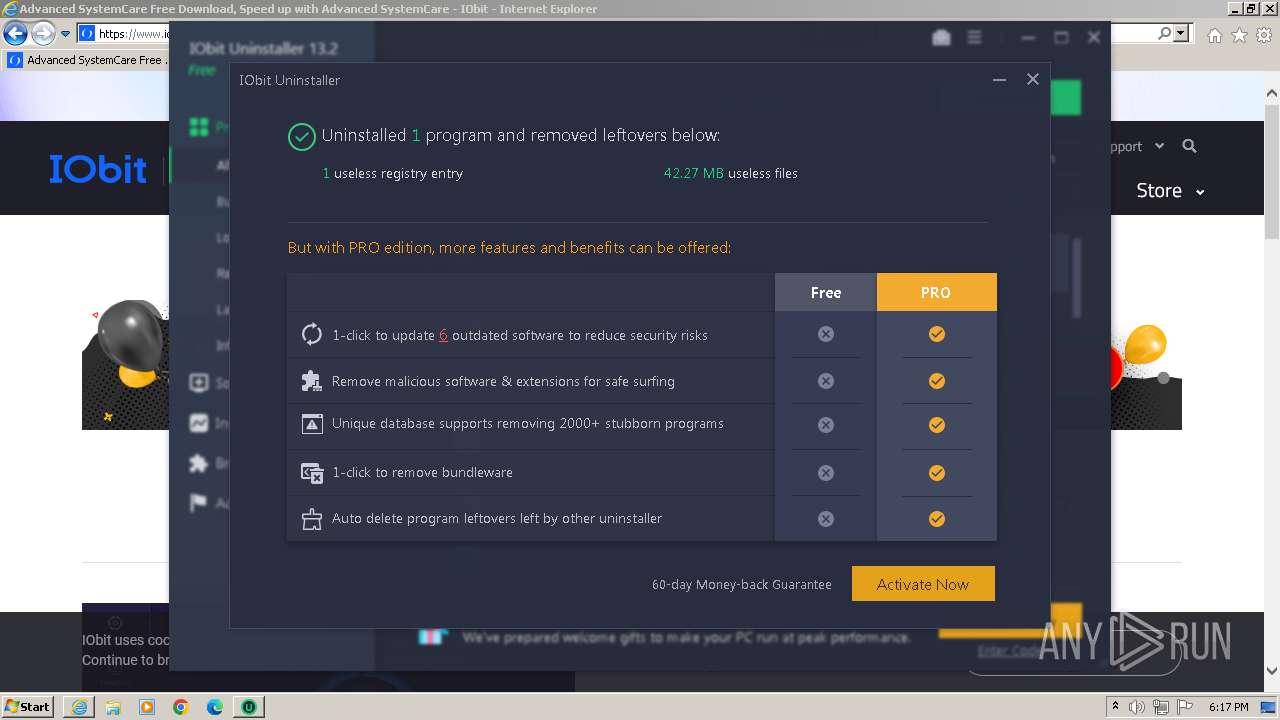Click Free cross for remove bundleware row

pos(826,473)
